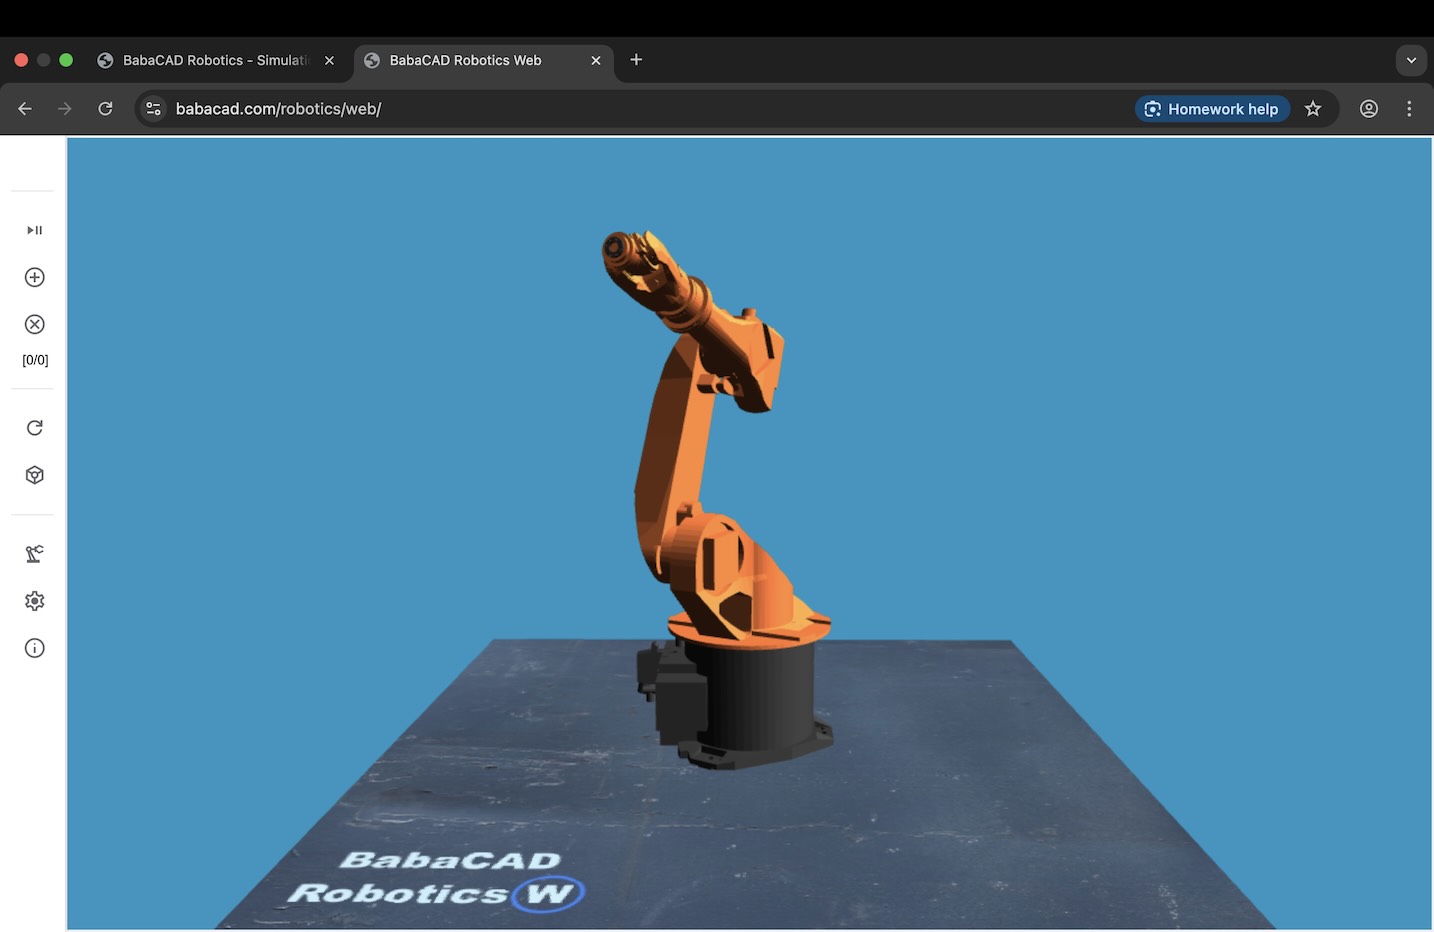Open the settings gear icon

(x=33, y=600)
